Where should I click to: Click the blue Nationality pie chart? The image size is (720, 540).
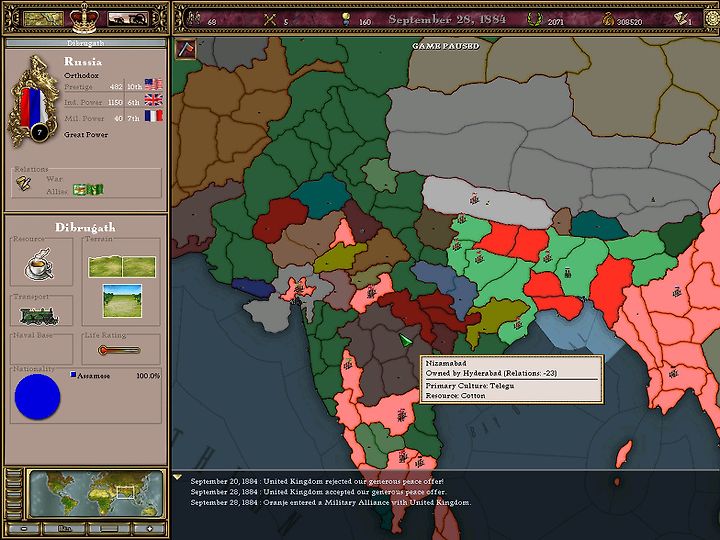(x=37, y=396)
